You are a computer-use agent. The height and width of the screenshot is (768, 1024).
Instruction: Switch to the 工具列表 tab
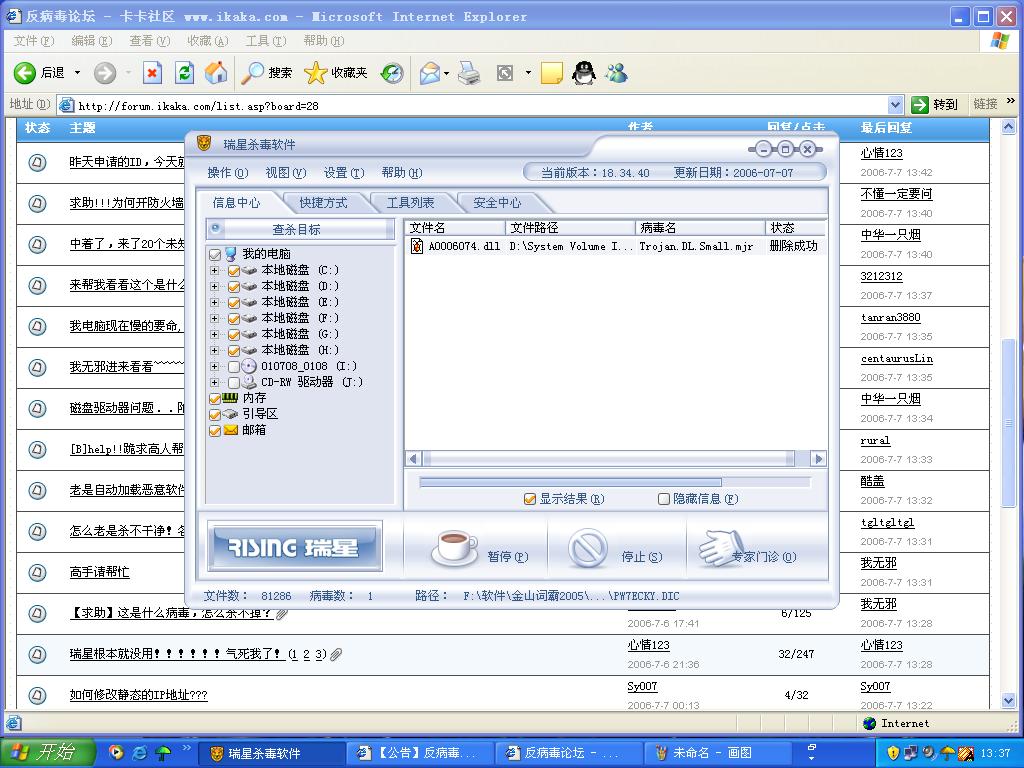point(410,202)
